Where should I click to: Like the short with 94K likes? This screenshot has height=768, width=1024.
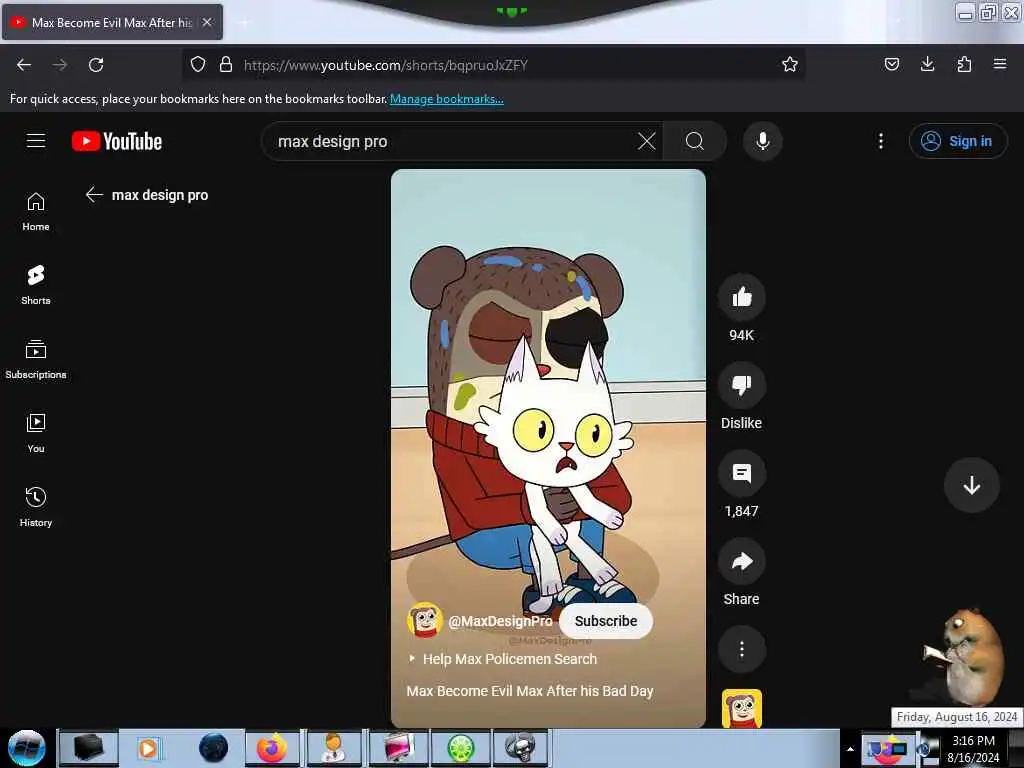(741, 297)
